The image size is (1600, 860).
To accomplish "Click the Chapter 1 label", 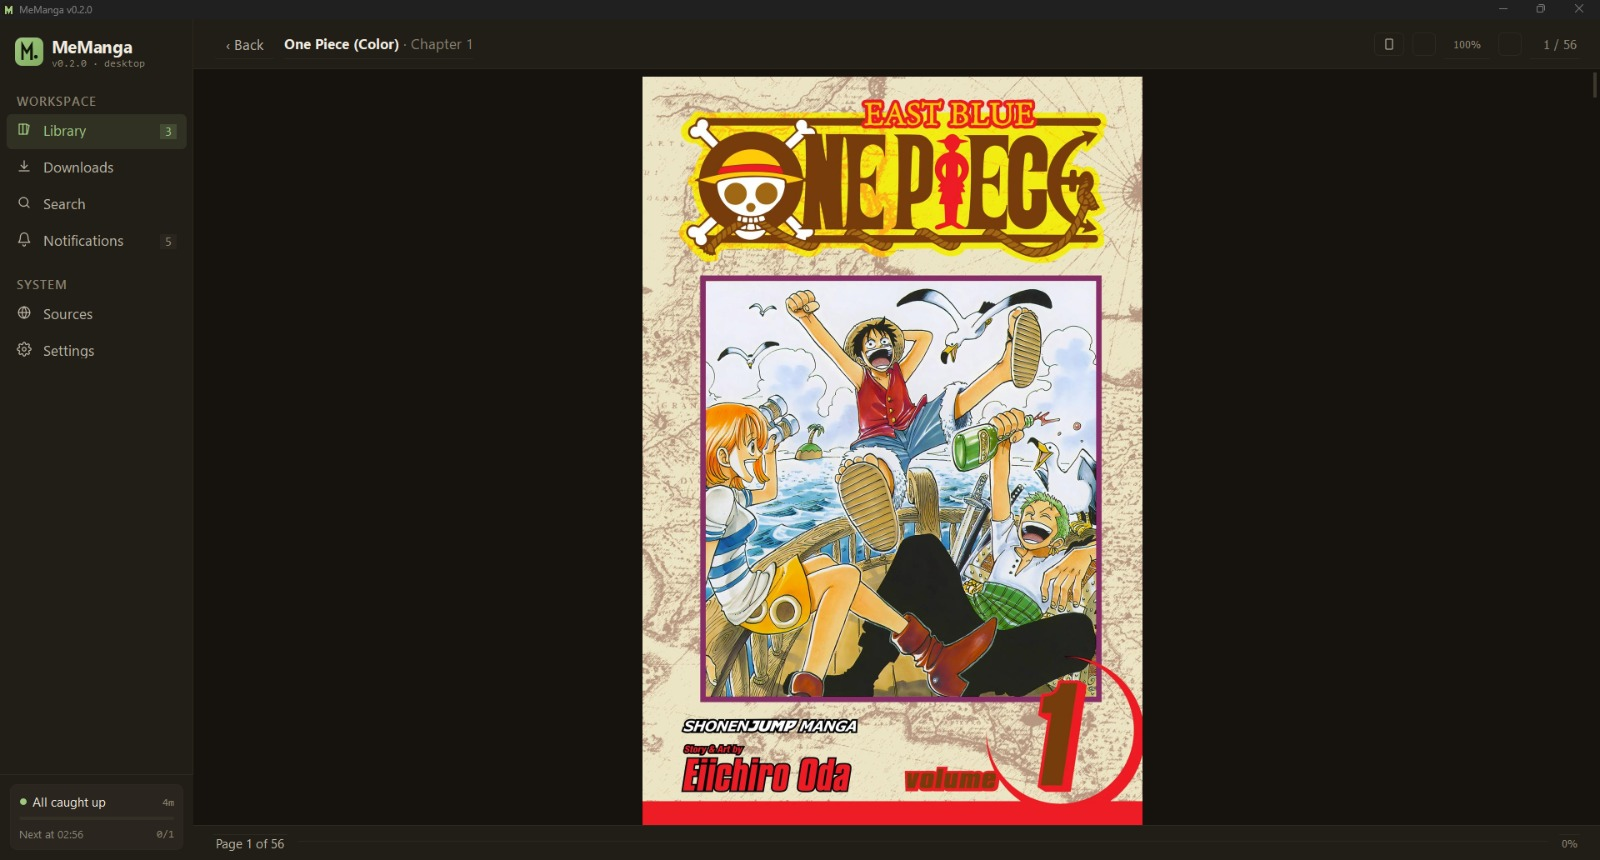I will point(442,44).
